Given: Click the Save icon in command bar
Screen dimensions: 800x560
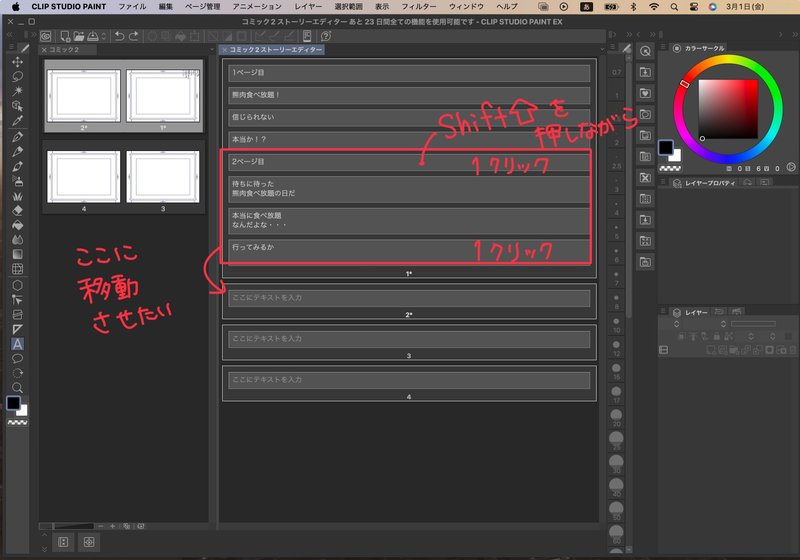Looking at the screenshot, I should pos(93,36).
